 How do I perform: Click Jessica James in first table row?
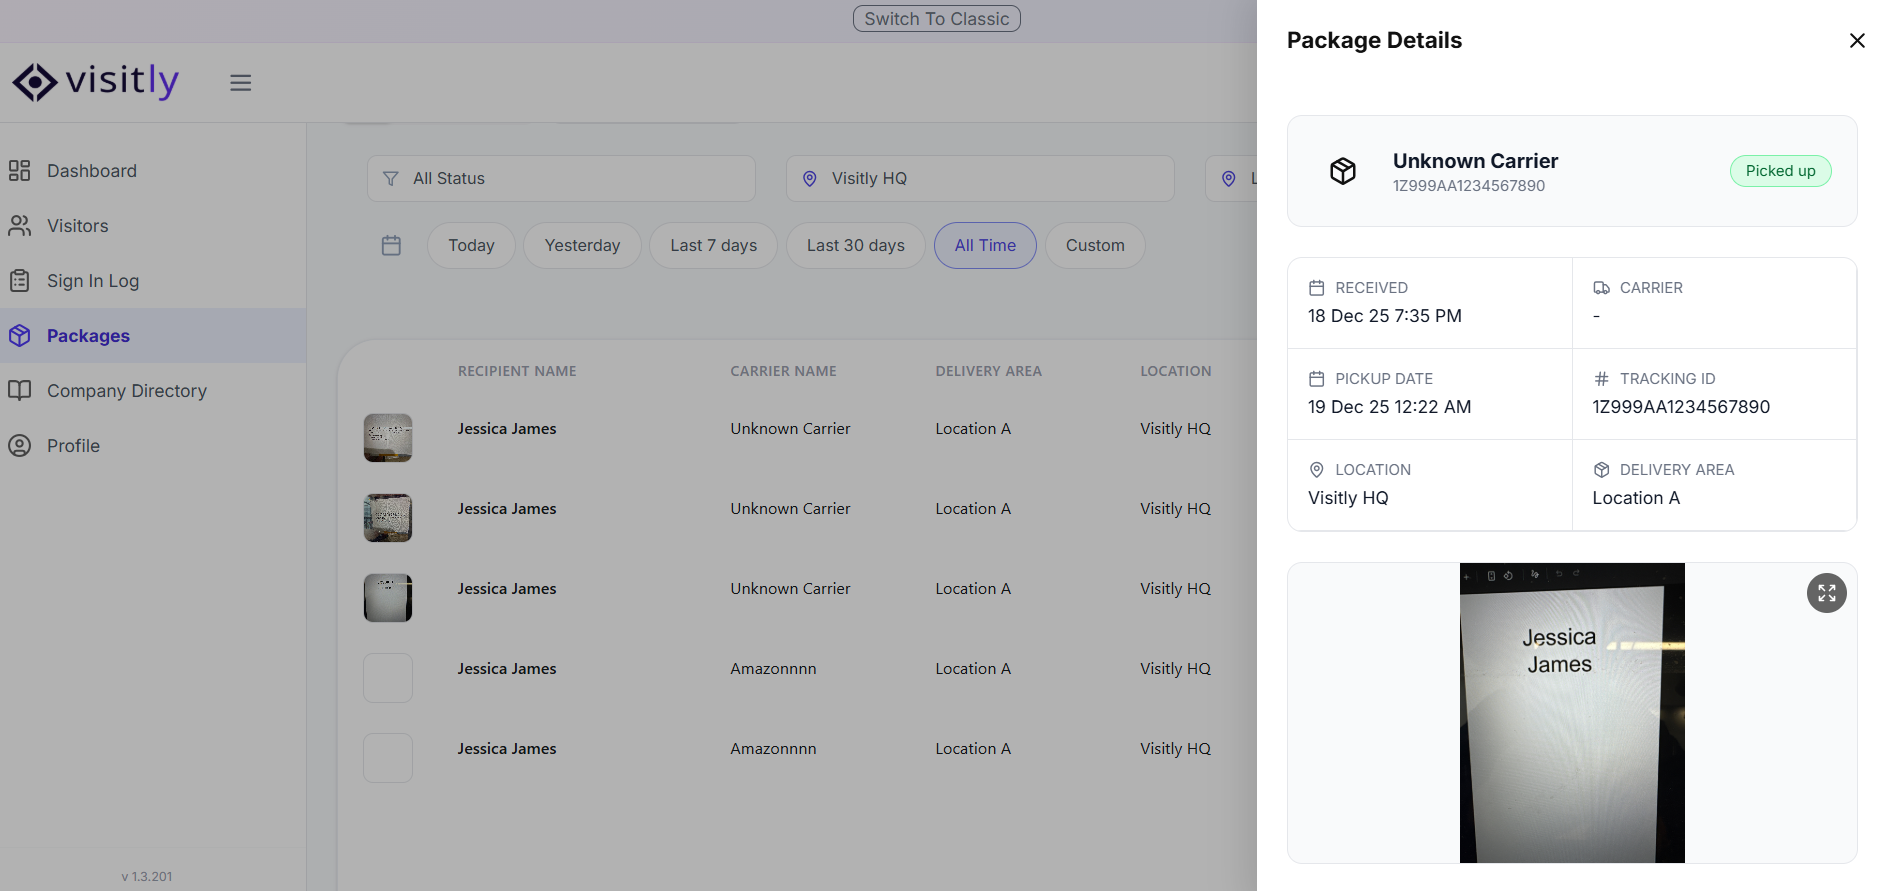pos(507,429)
